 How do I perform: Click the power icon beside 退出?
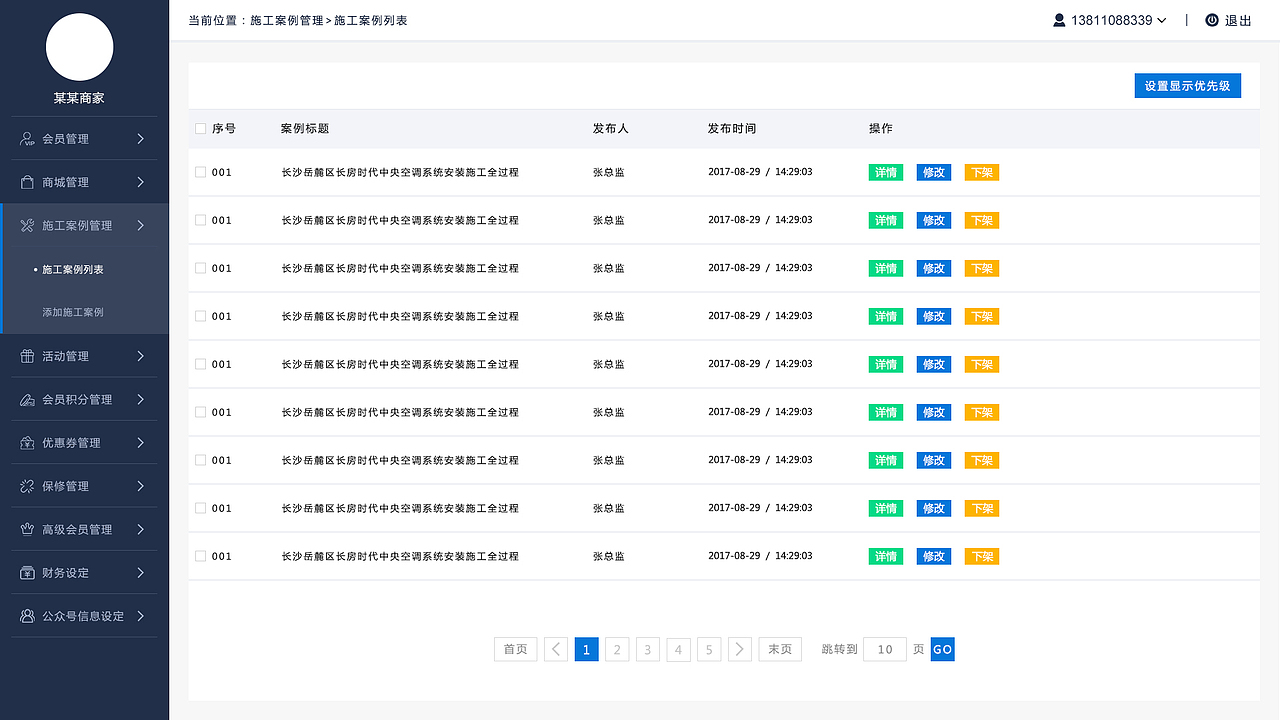click(x=1212, y=20)
